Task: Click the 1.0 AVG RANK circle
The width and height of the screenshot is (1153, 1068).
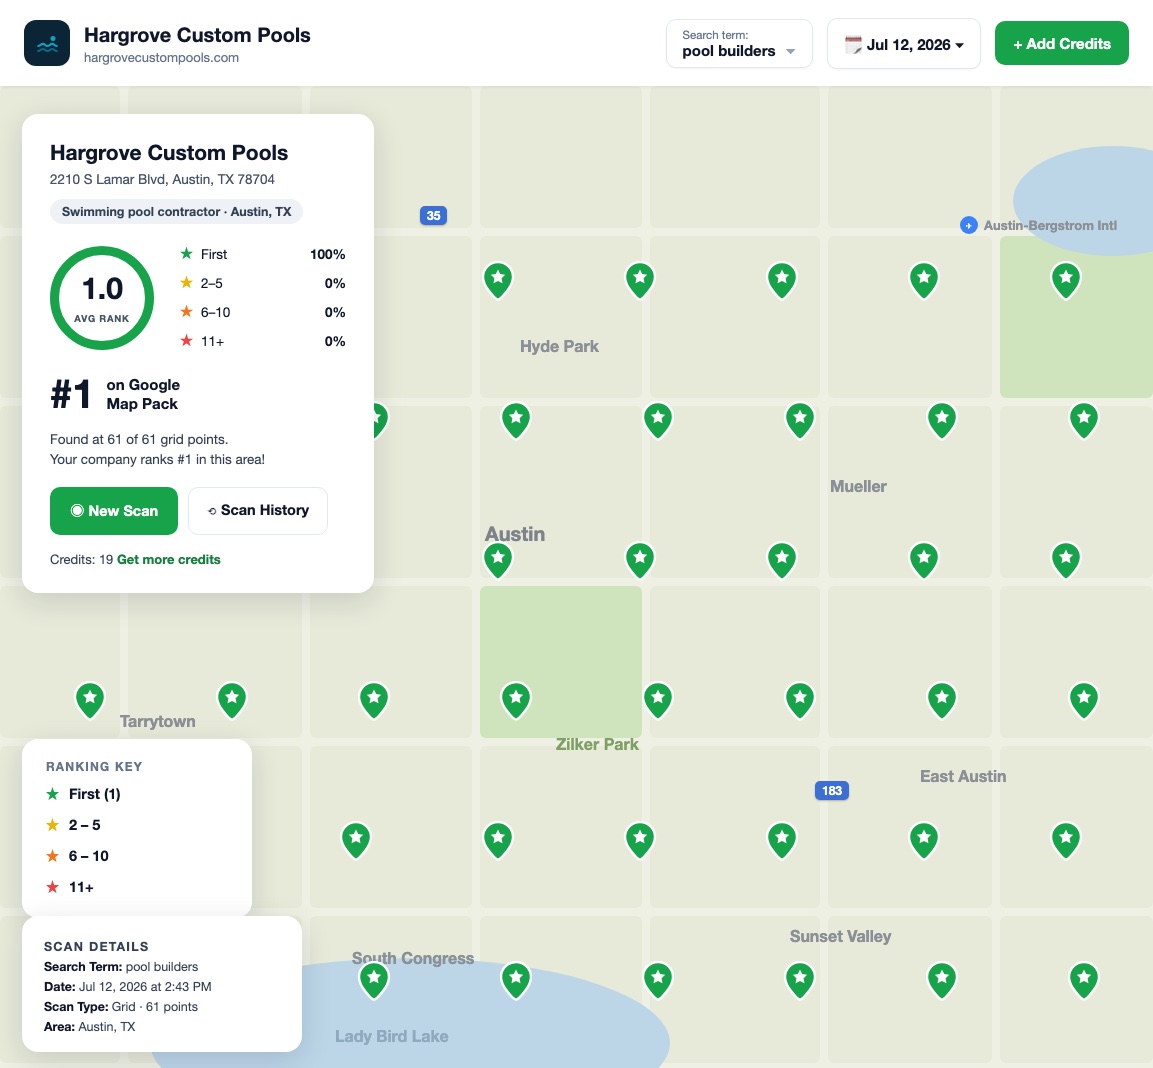Action: (102, 298)
